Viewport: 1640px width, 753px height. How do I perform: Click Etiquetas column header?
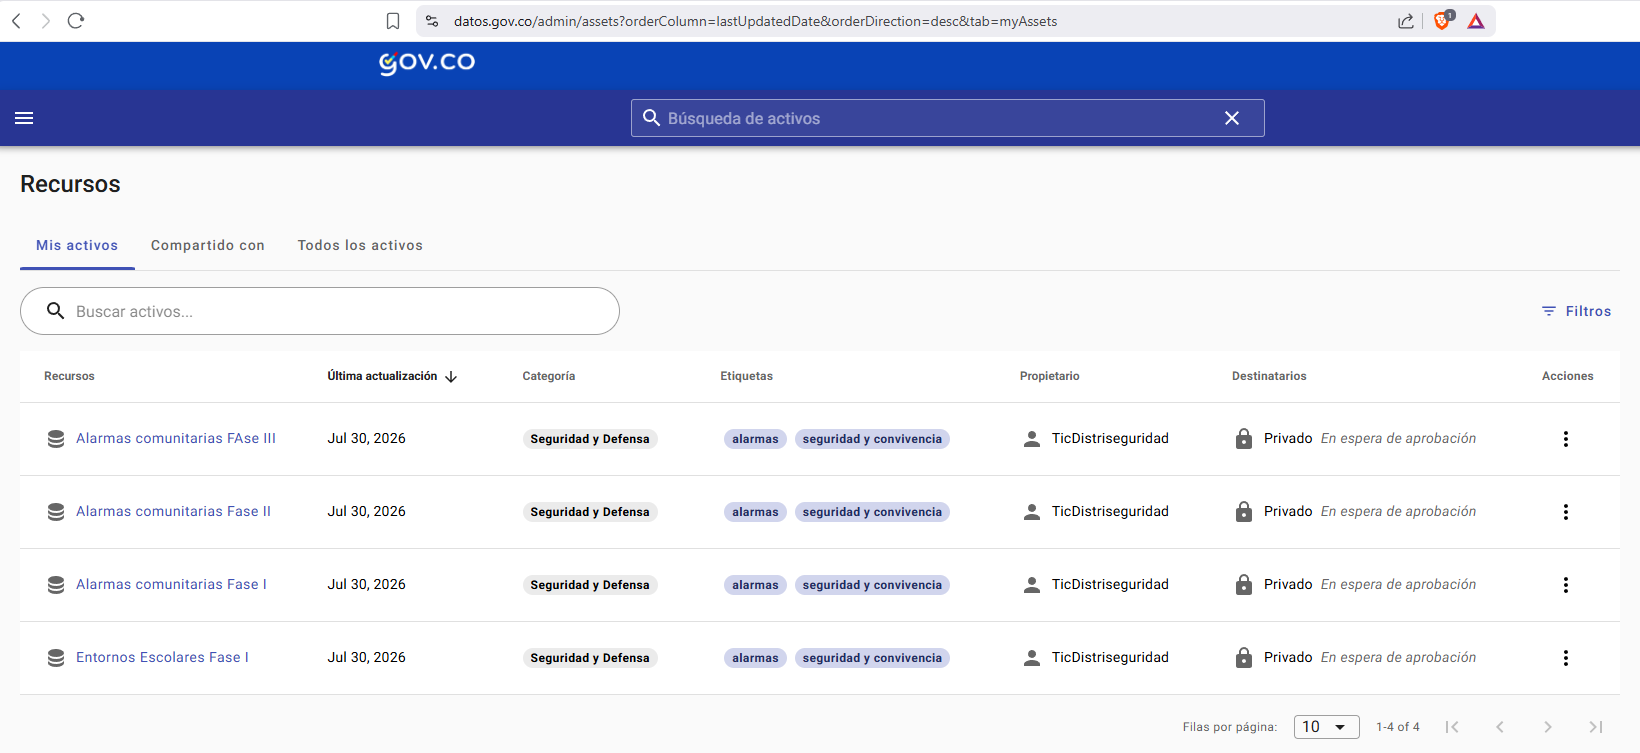click(746, 376)
